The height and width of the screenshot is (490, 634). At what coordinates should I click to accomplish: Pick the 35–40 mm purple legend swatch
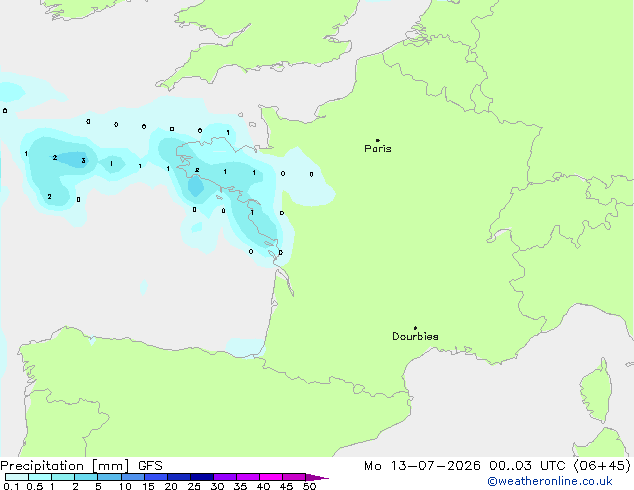pyautogui.click(x=247, y=477)
